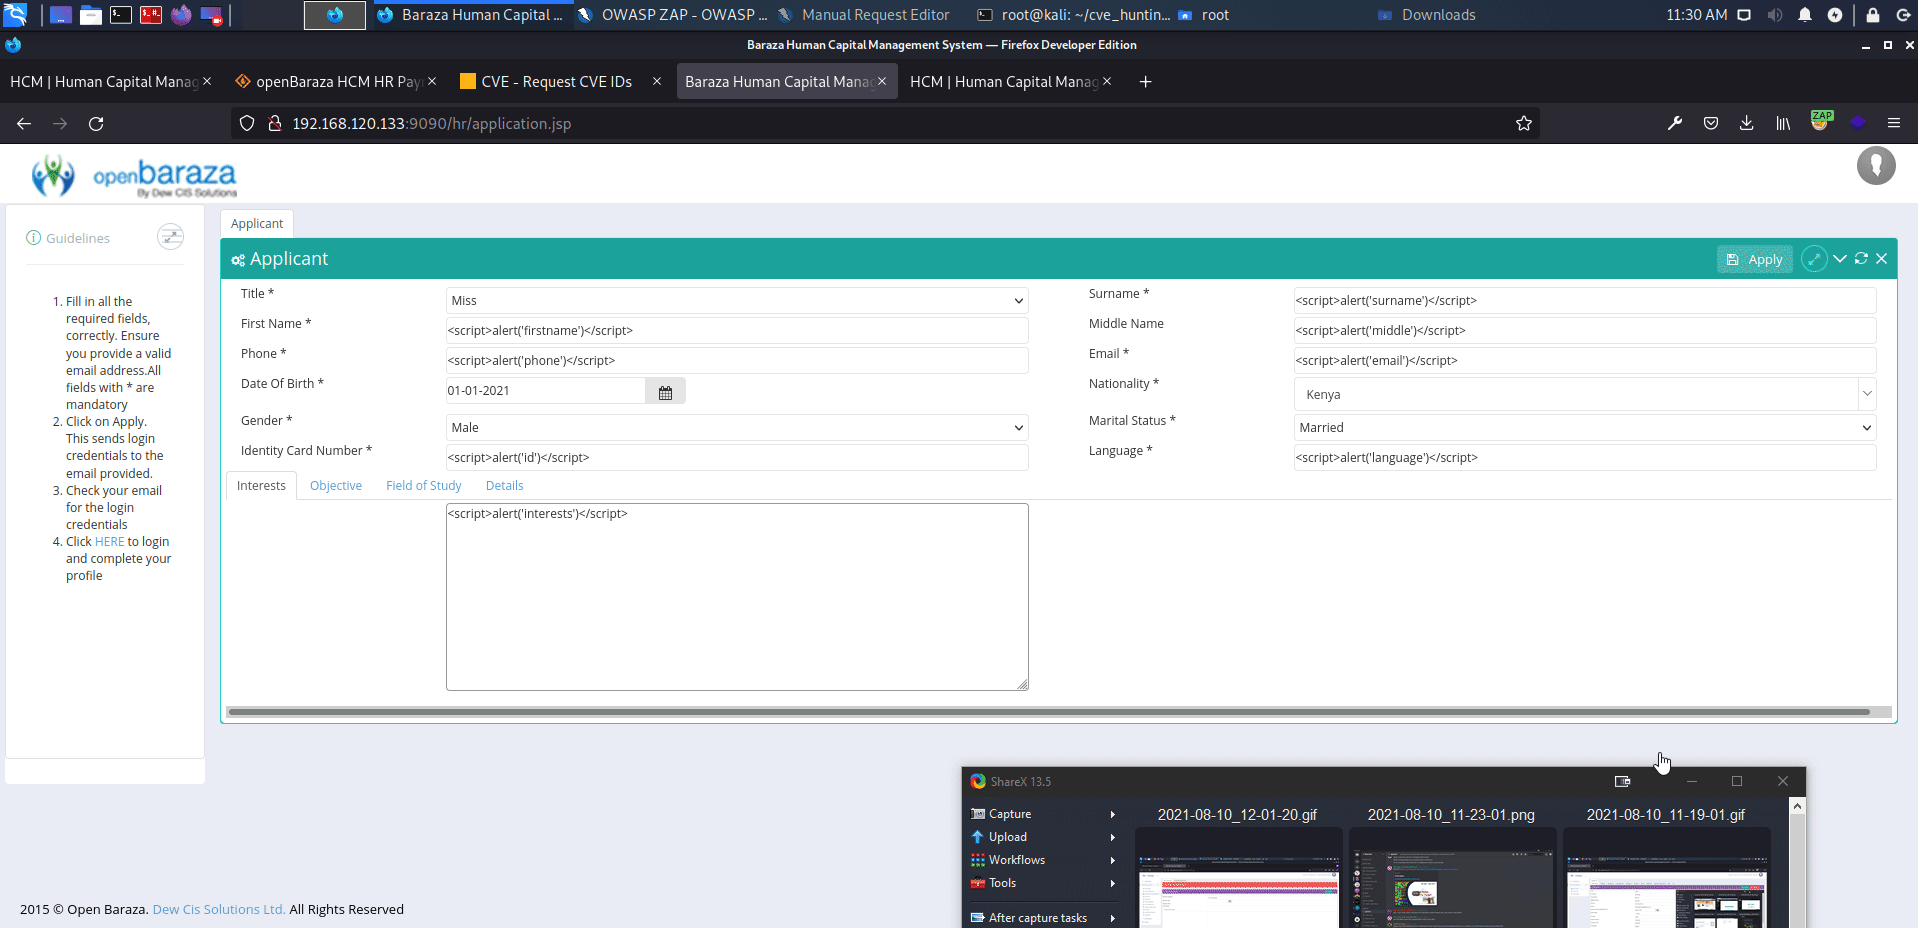Reload the Applicant panel

(x=1861, y=259)
